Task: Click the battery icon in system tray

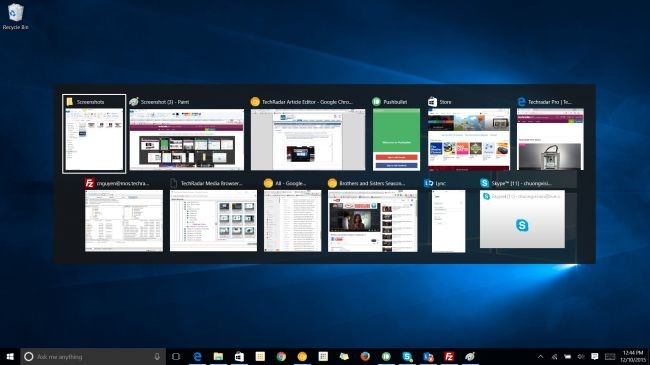Action: coord(567,356)
